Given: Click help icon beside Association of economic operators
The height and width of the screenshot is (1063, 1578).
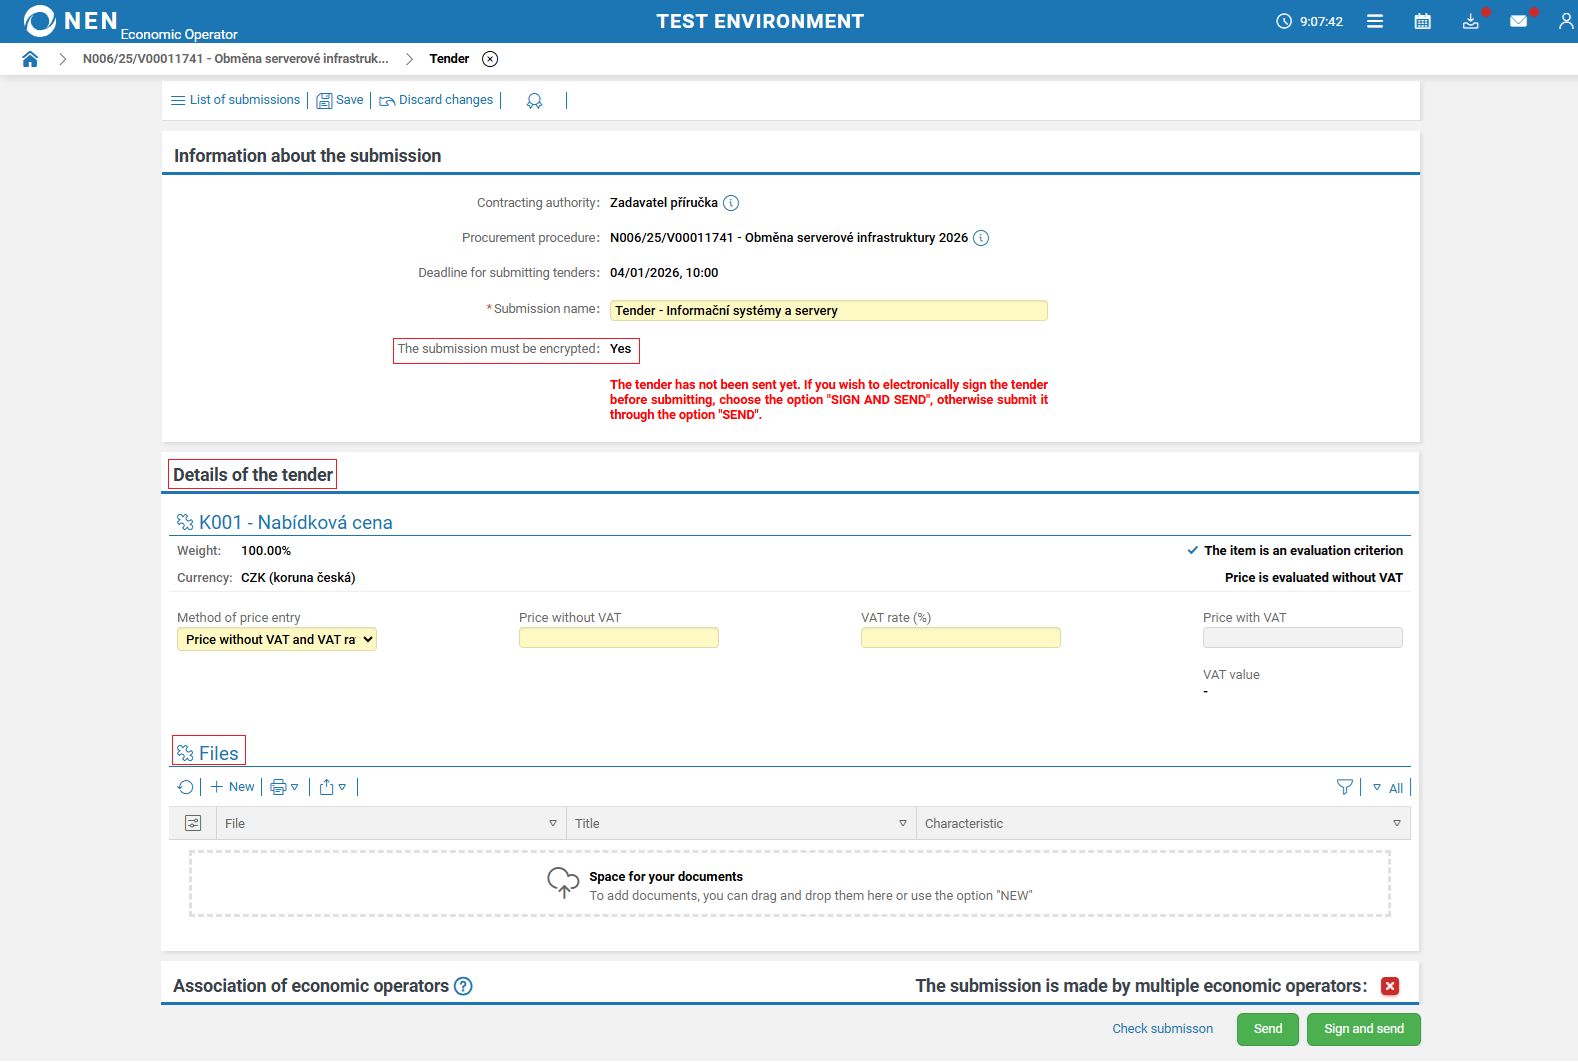Looking at the screenshot, I should 463,986.
